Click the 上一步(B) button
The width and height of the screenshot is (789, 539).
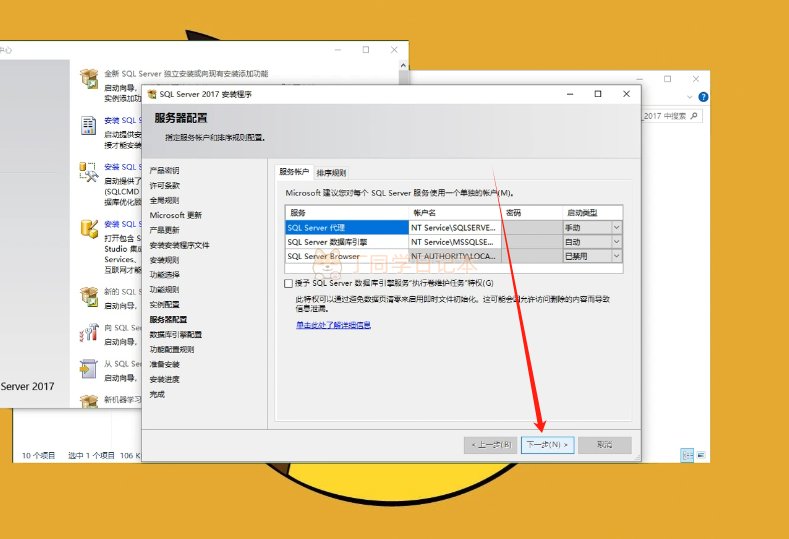(x=491, y=444)
